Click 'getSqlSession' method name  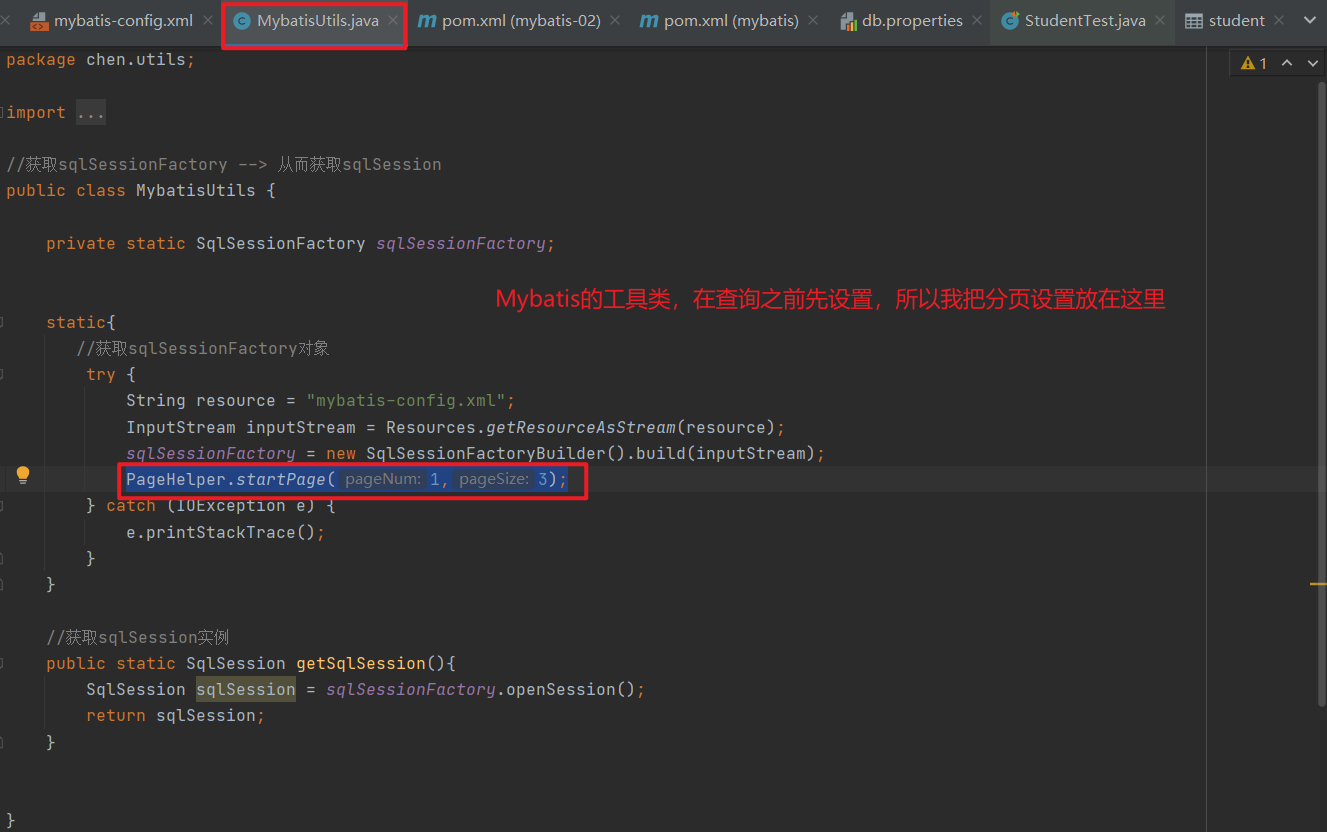(361, 663)
